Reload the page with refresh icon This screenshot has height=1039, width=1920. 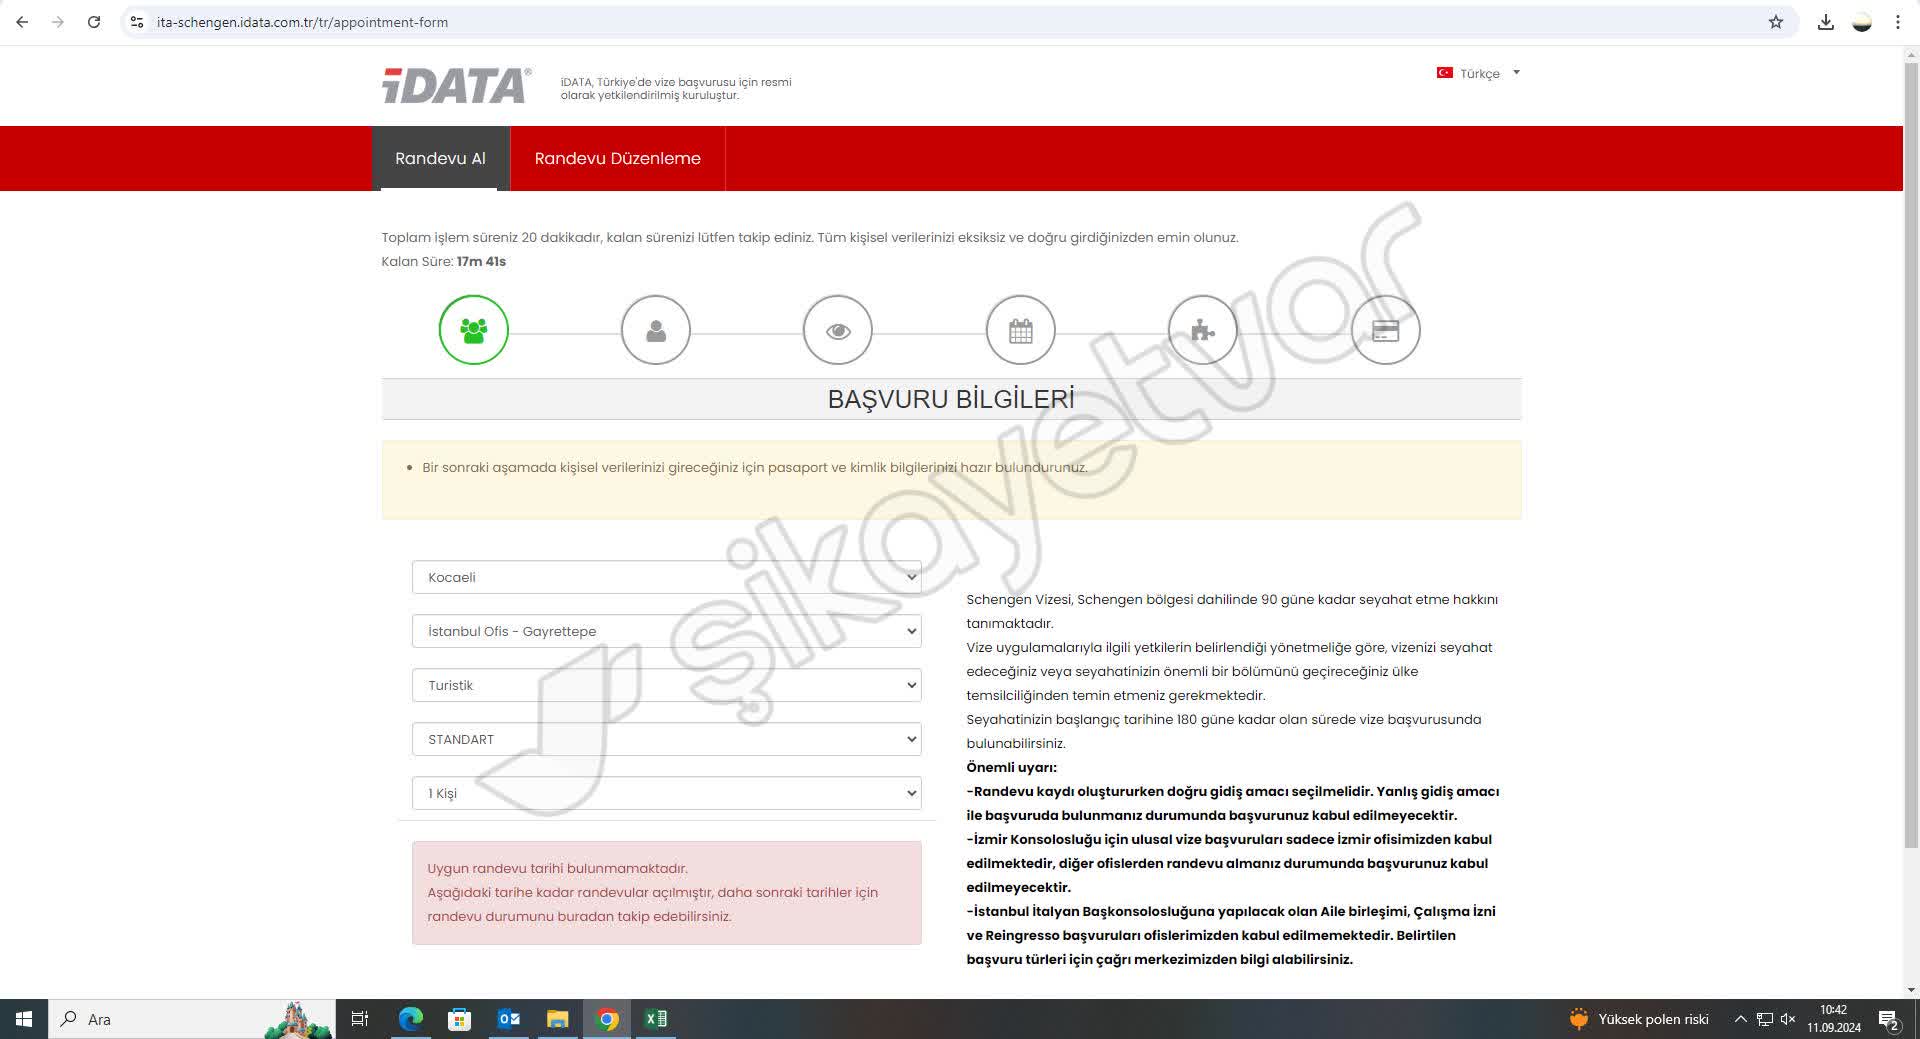click(94, 21)
